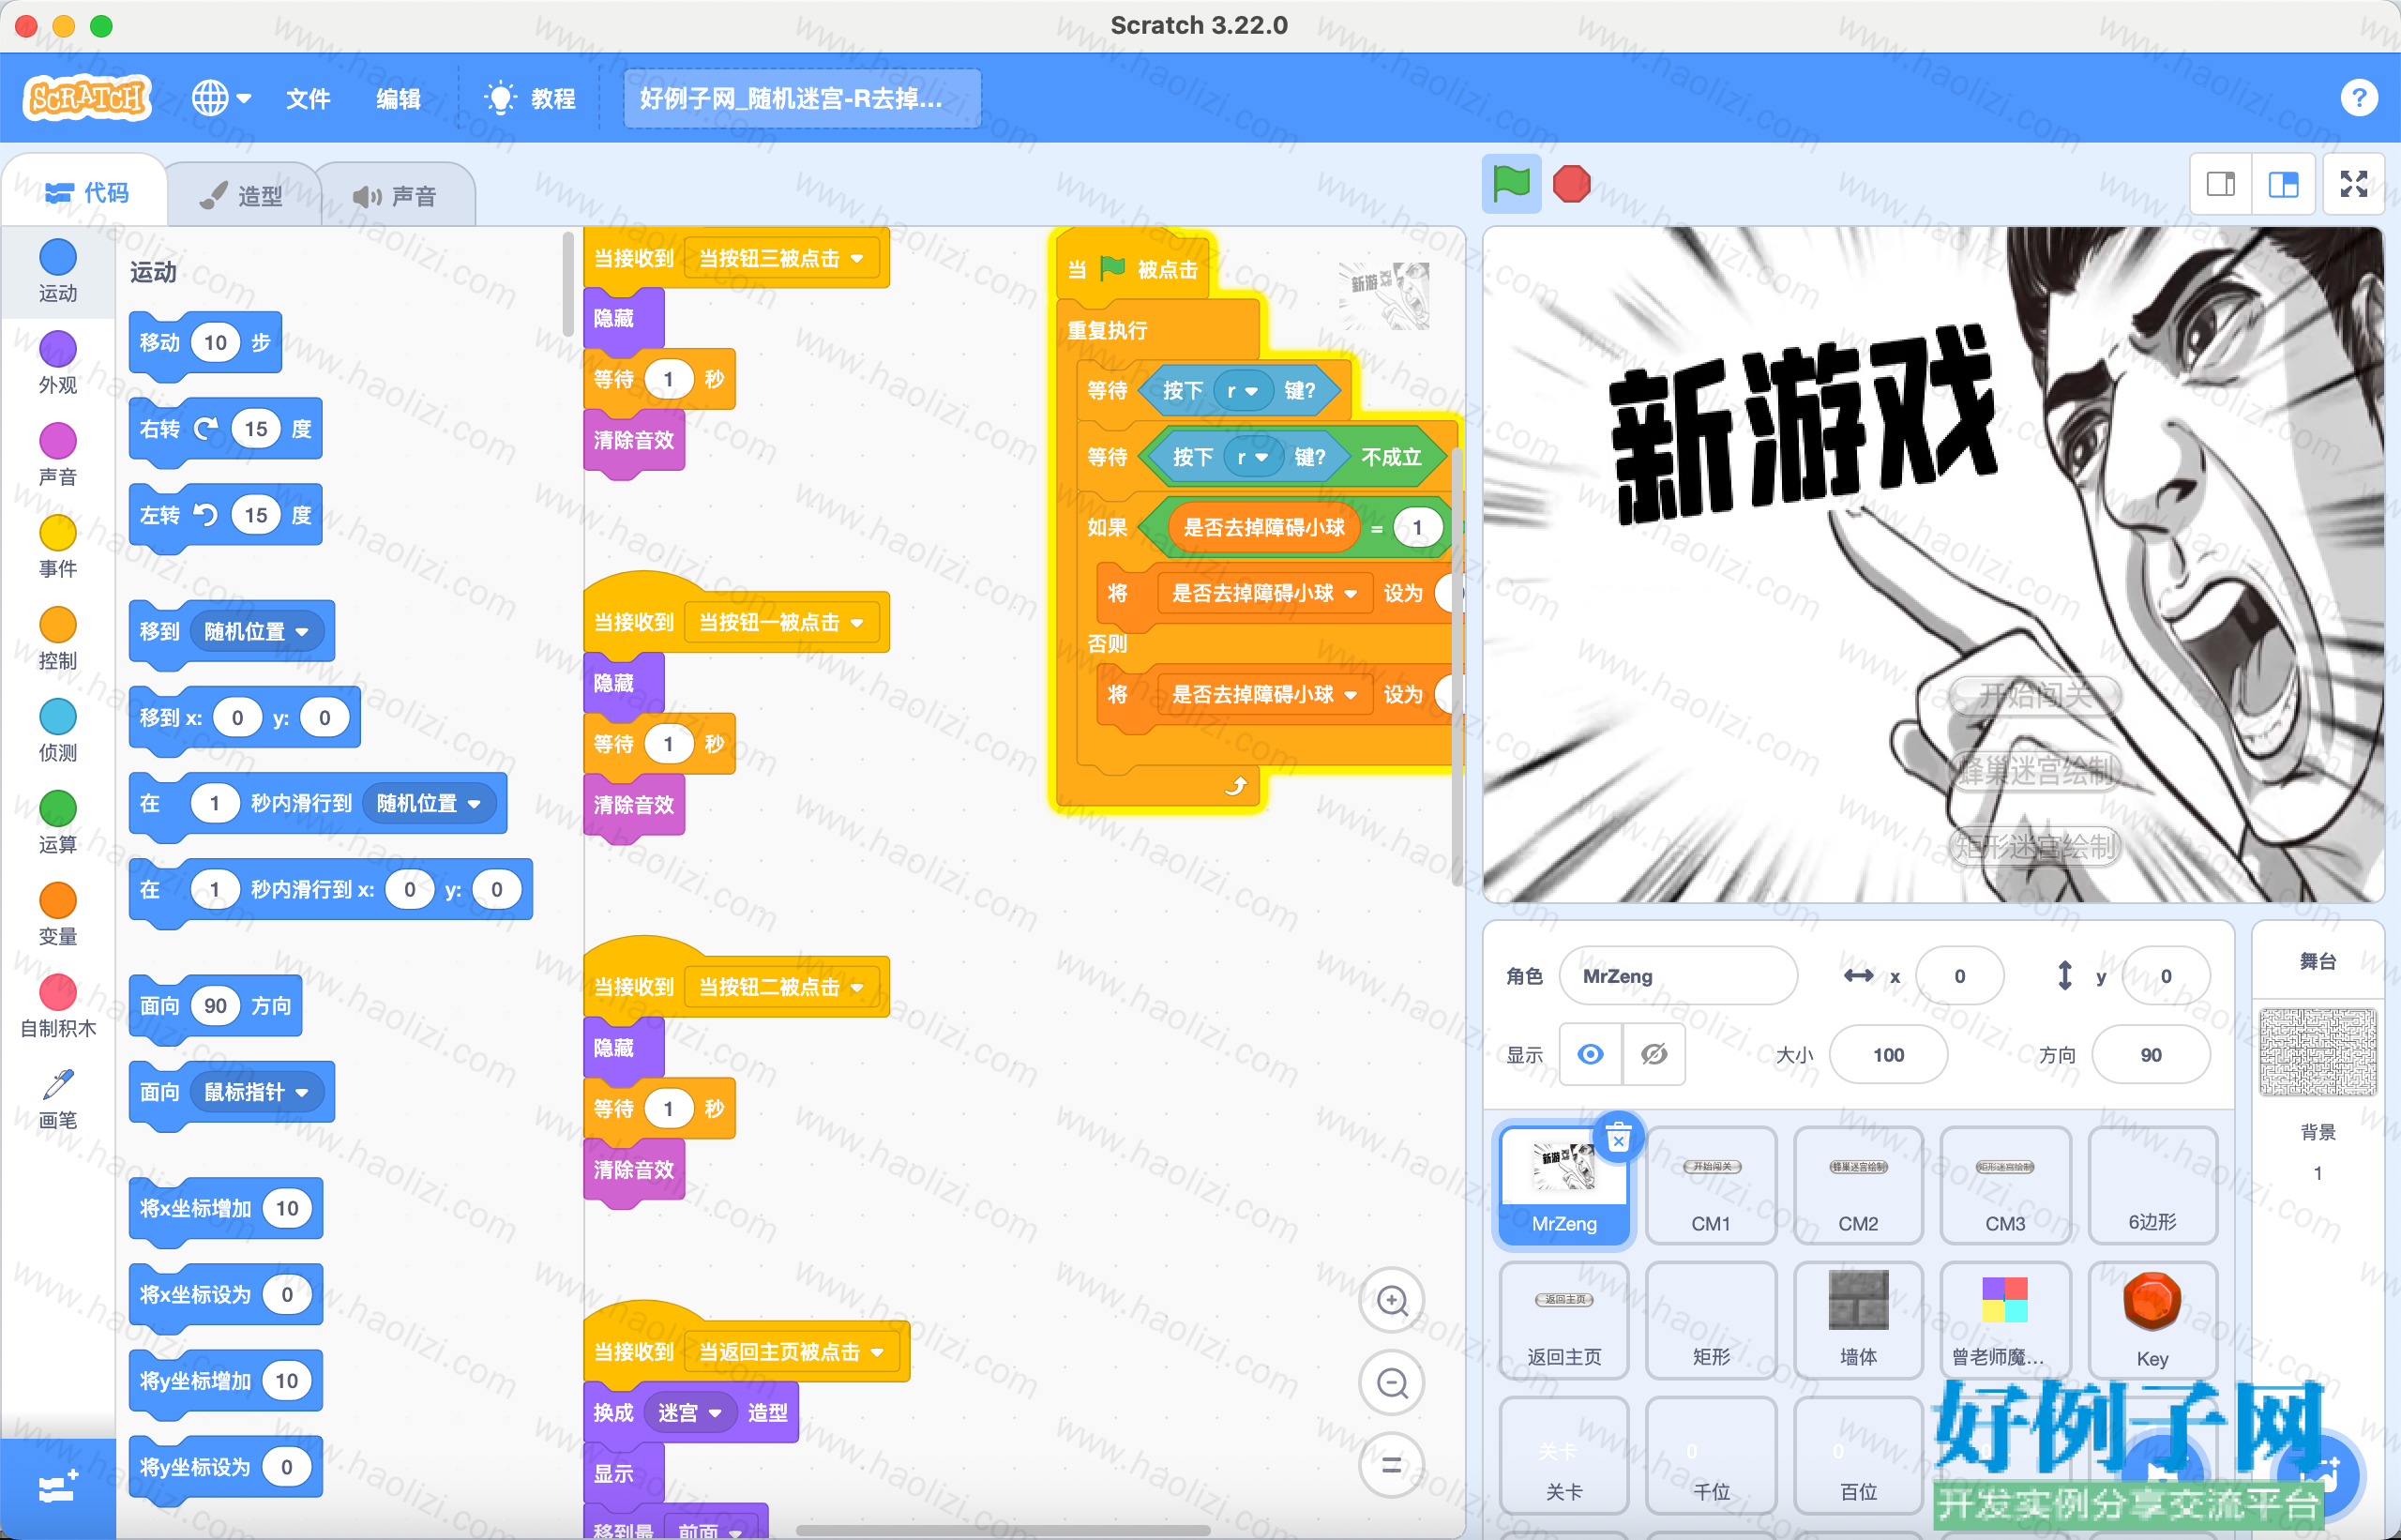Click the sprite x position field
The width and height of the screenshot is (2401, 1540).
[1960, 976]
